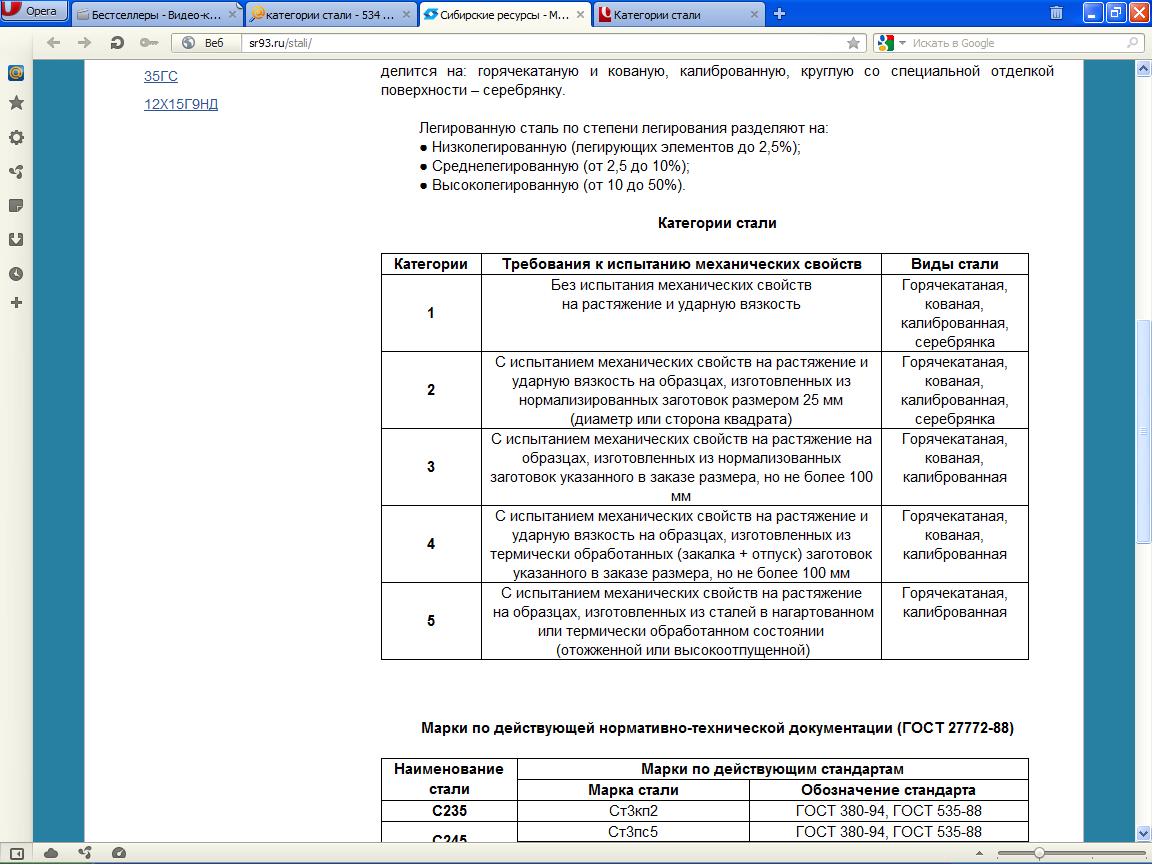This screenshot has height=864, width=1152.
Task: Open the 12Х15Г9НД steel link
Action: (181, 104)
